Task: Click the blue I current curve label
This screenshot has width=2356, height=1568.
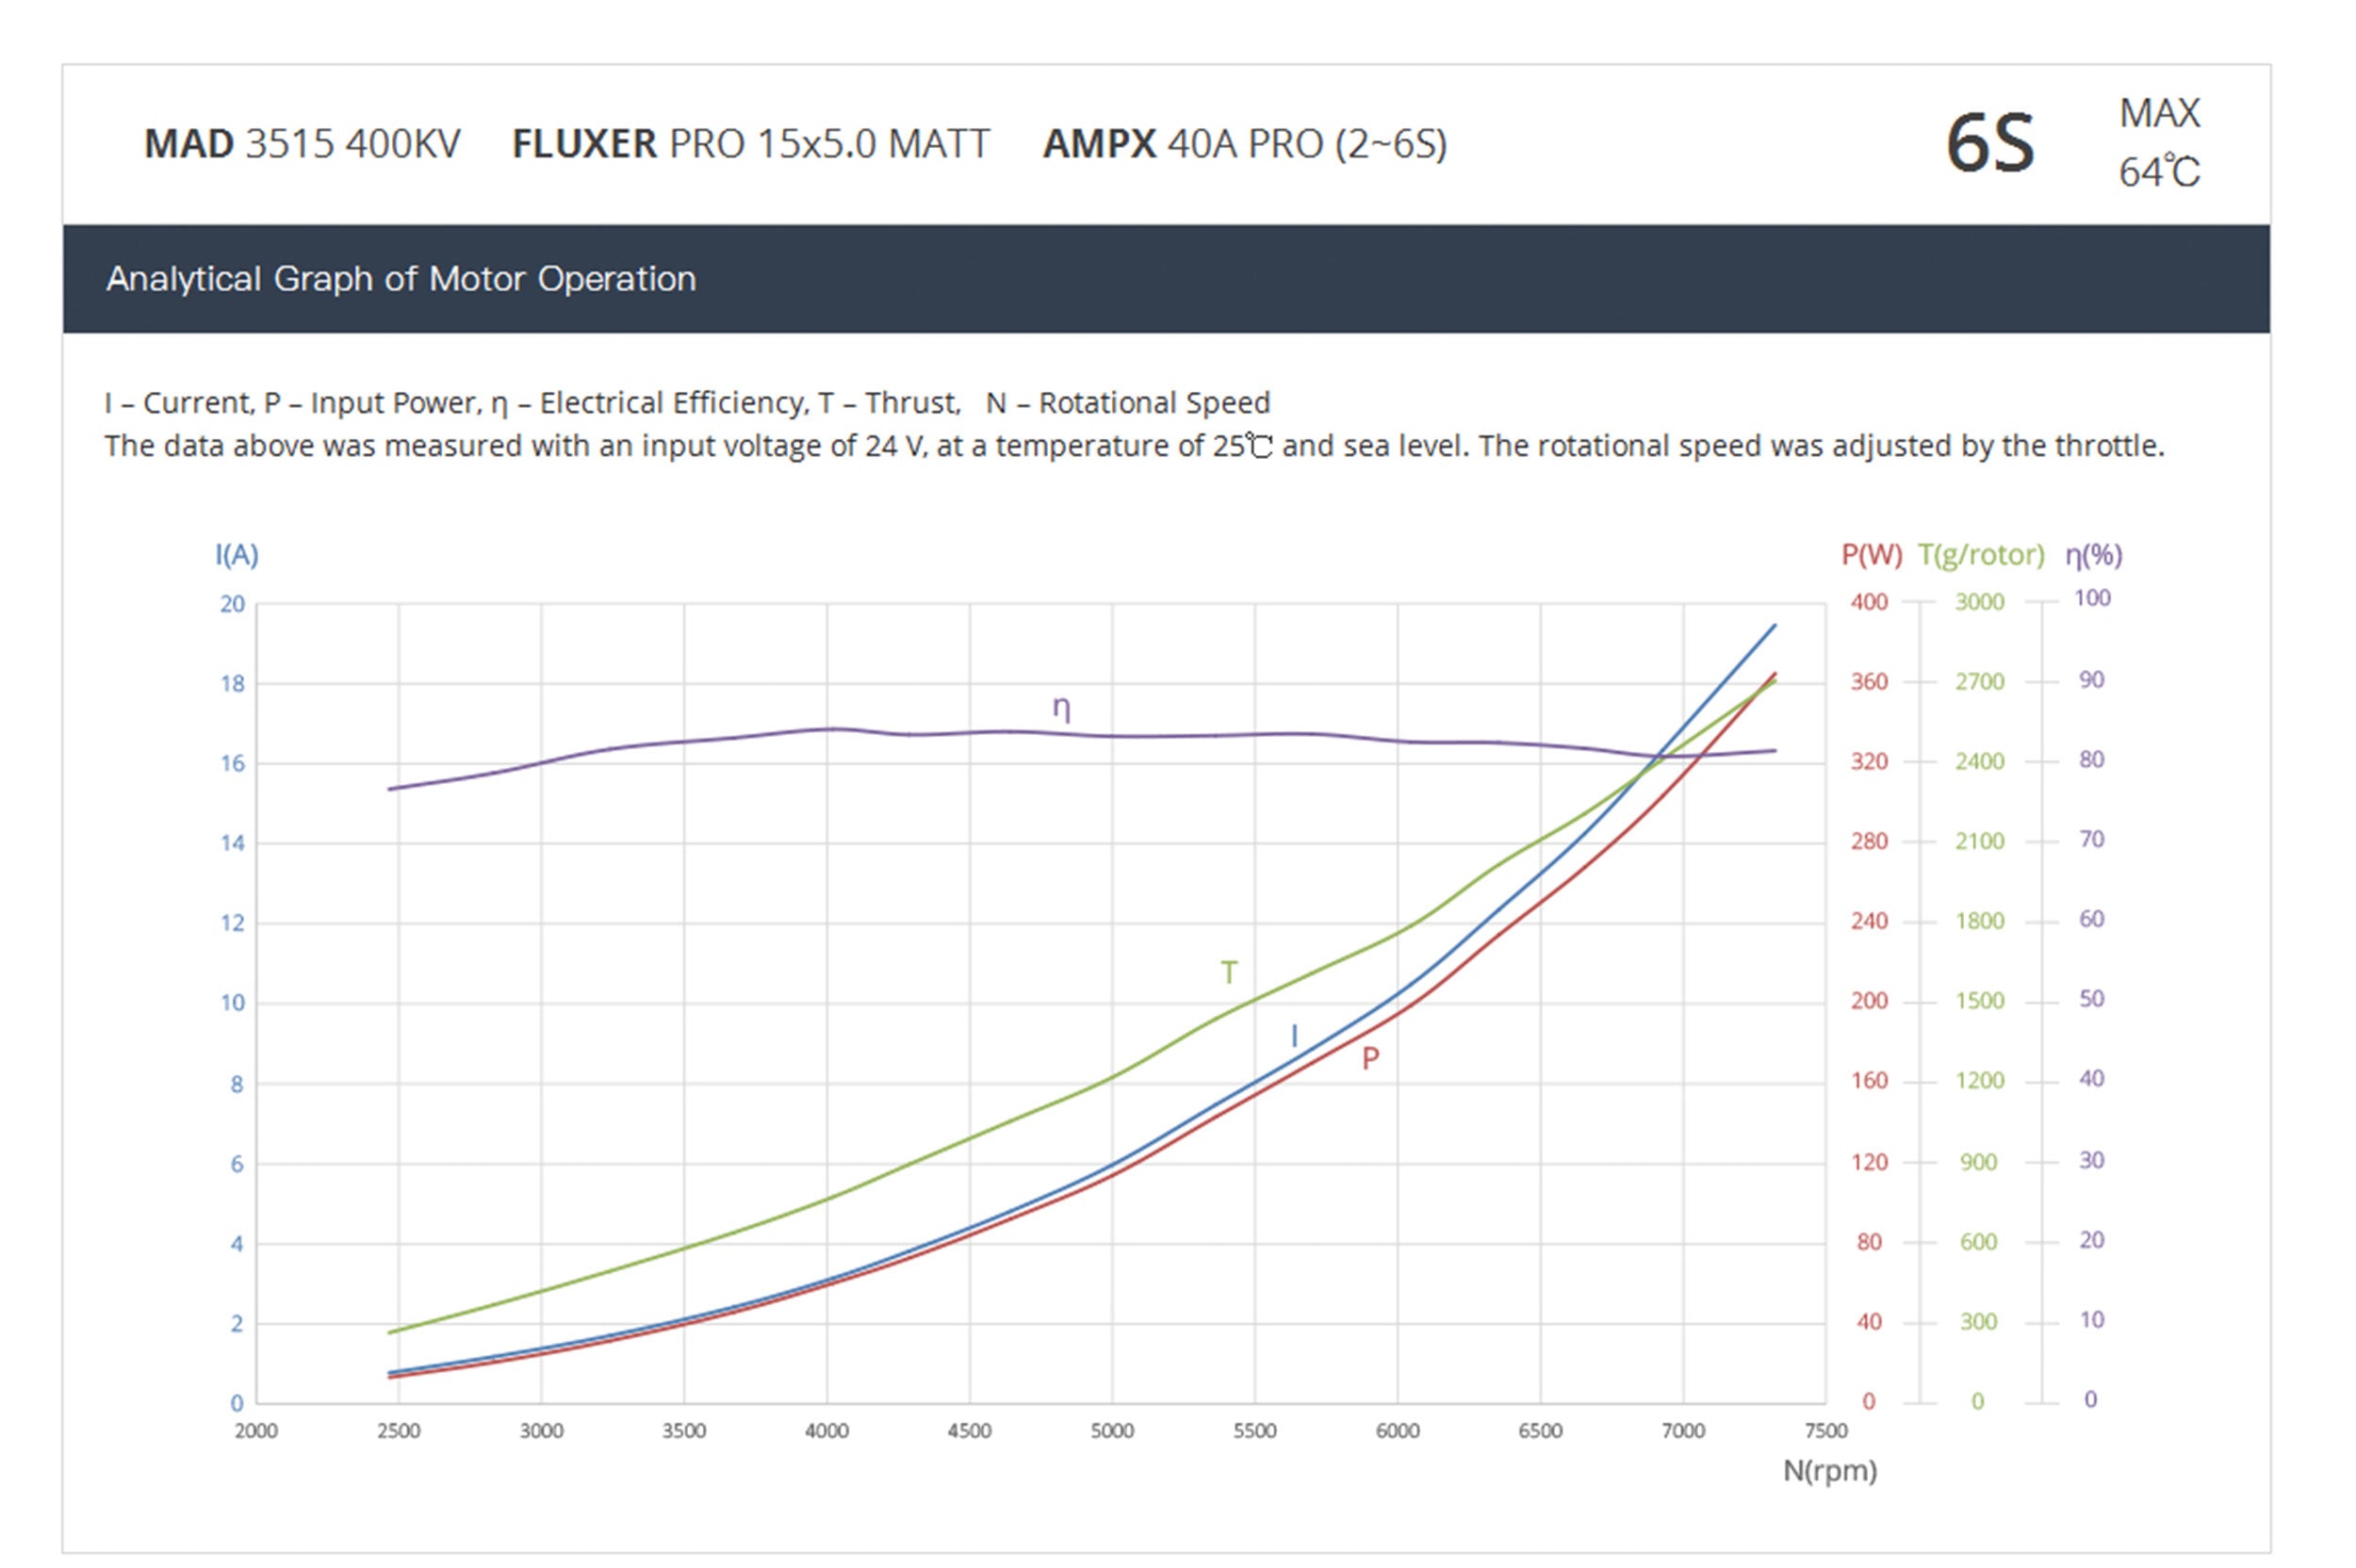Action: coord(1294,1035)
